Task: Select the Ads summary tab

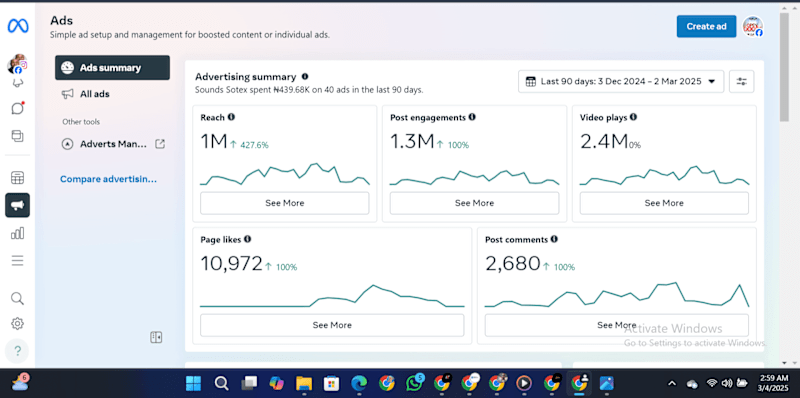Action: pos(112,68)
